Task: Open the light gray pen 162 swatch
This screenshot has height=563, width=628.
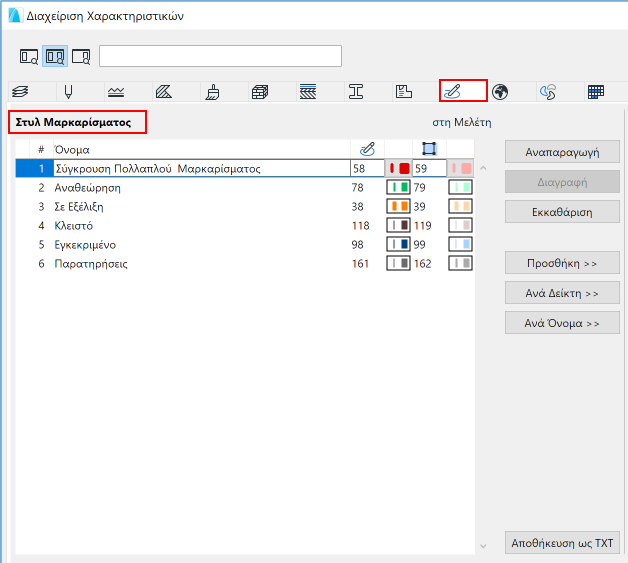Action: tap(460, 263)
